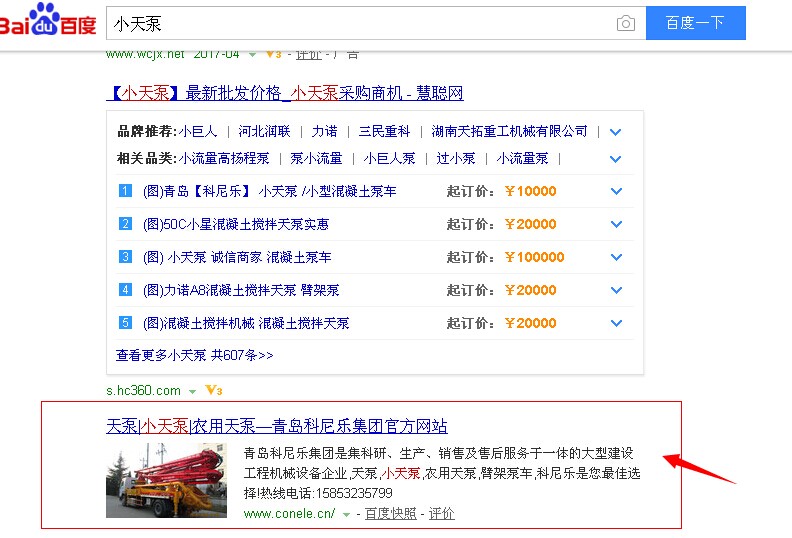Open dropdown arrow beside www.conele.cn
This screenshot has width=792, height=538.
coord(346,514)
